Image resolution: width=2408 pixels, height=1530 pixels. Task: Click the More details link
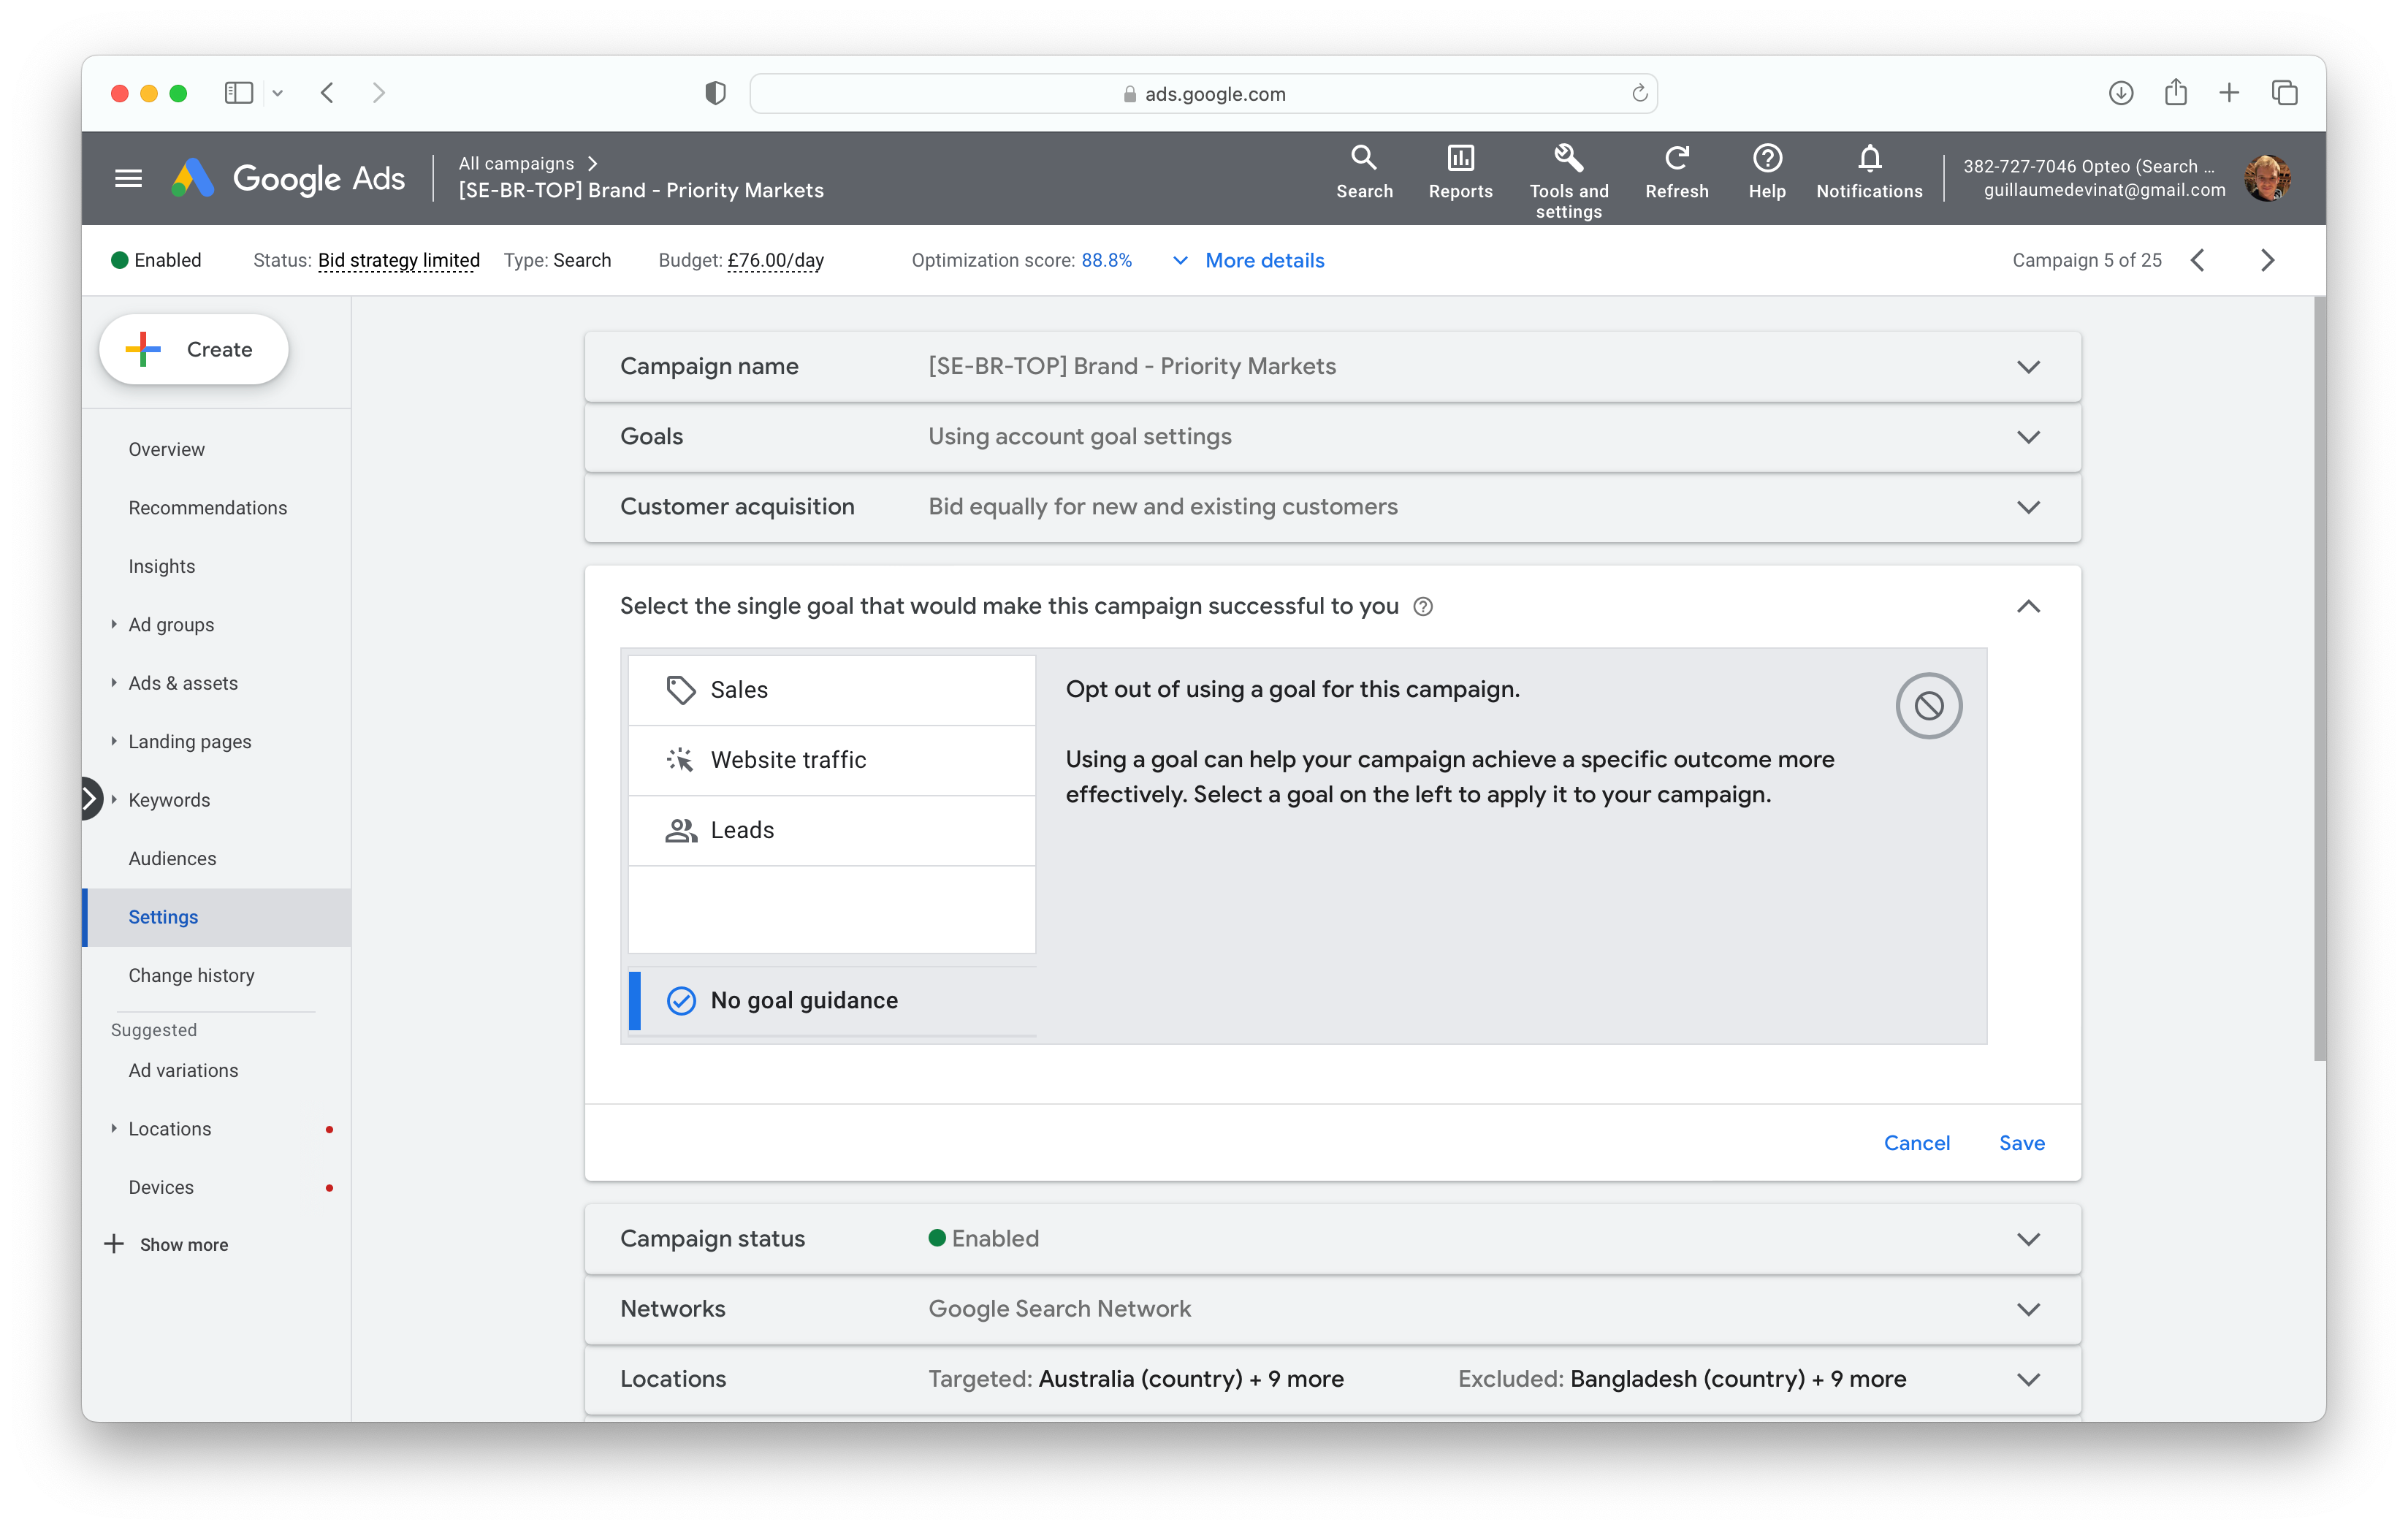tap(1264, 261)
